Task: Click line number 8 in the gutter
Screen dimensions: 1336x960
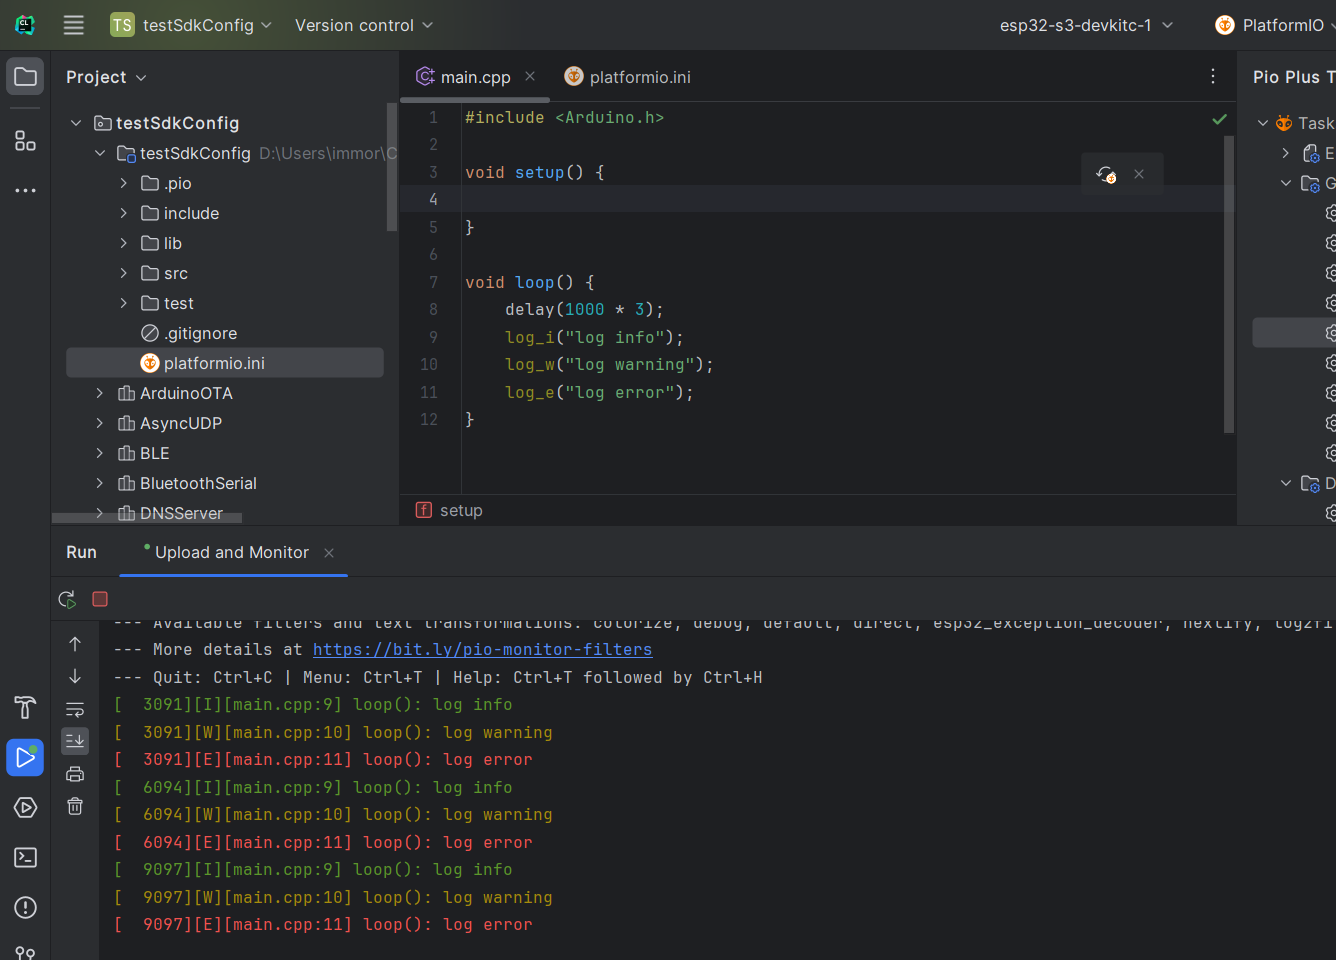Action: pos(433,310)
